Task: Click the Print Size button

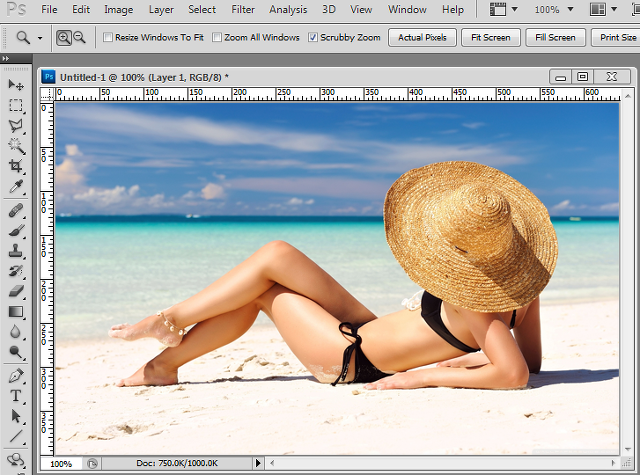Action: click(616, 38)
